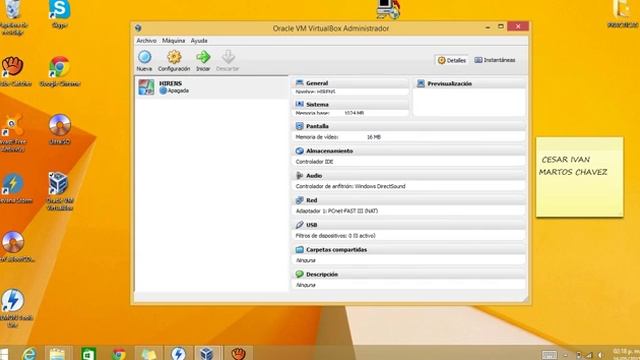Click the "Controlador IDE" text
The height and width of the screenshot is (360, 640).
[x=314, y=162]
